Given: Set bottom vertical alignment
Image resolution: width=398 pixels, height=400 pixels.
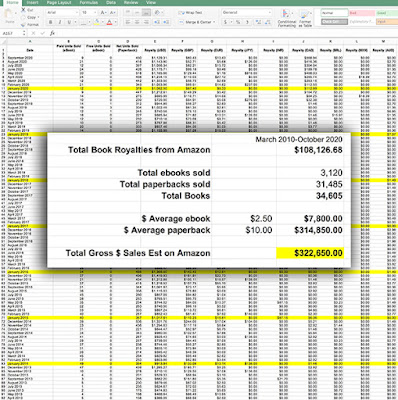Looking at the screenshot, I should coord(146,13).
